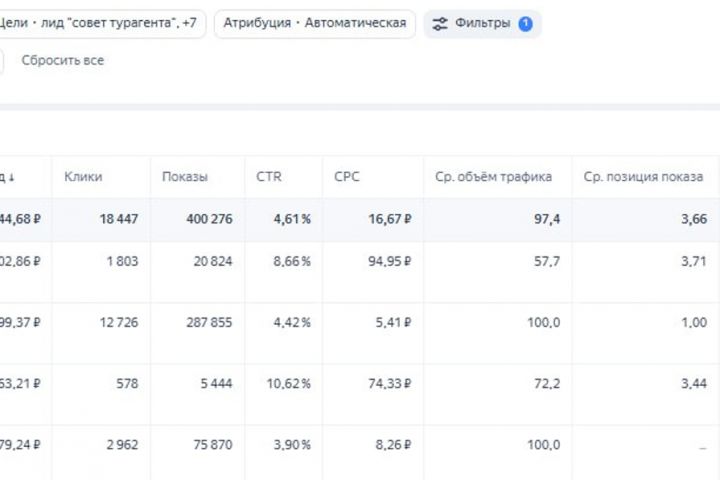
Task: Click the CTR cell showing 10,62 %
Action: (287, 383)
